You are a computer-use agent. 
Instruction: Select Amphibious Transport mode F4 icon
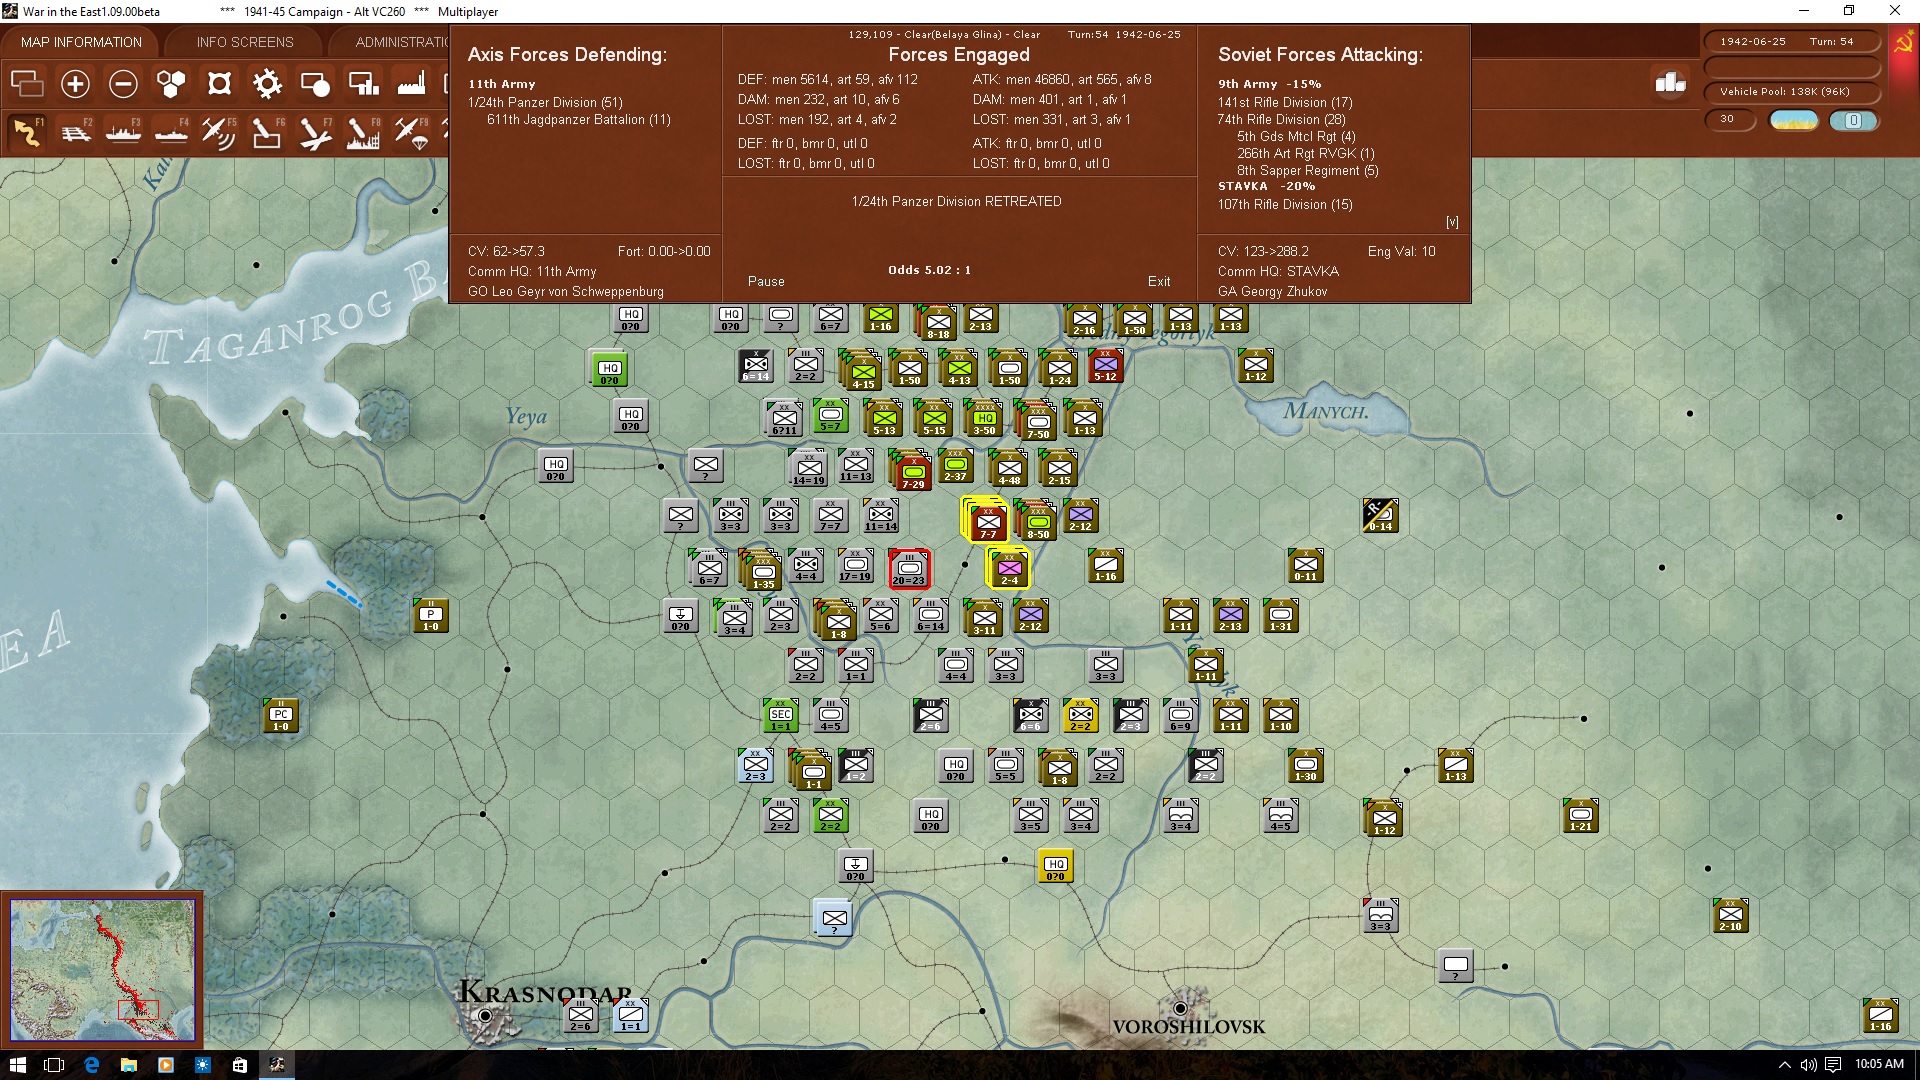pyautogui.click(x=171, y=133)
